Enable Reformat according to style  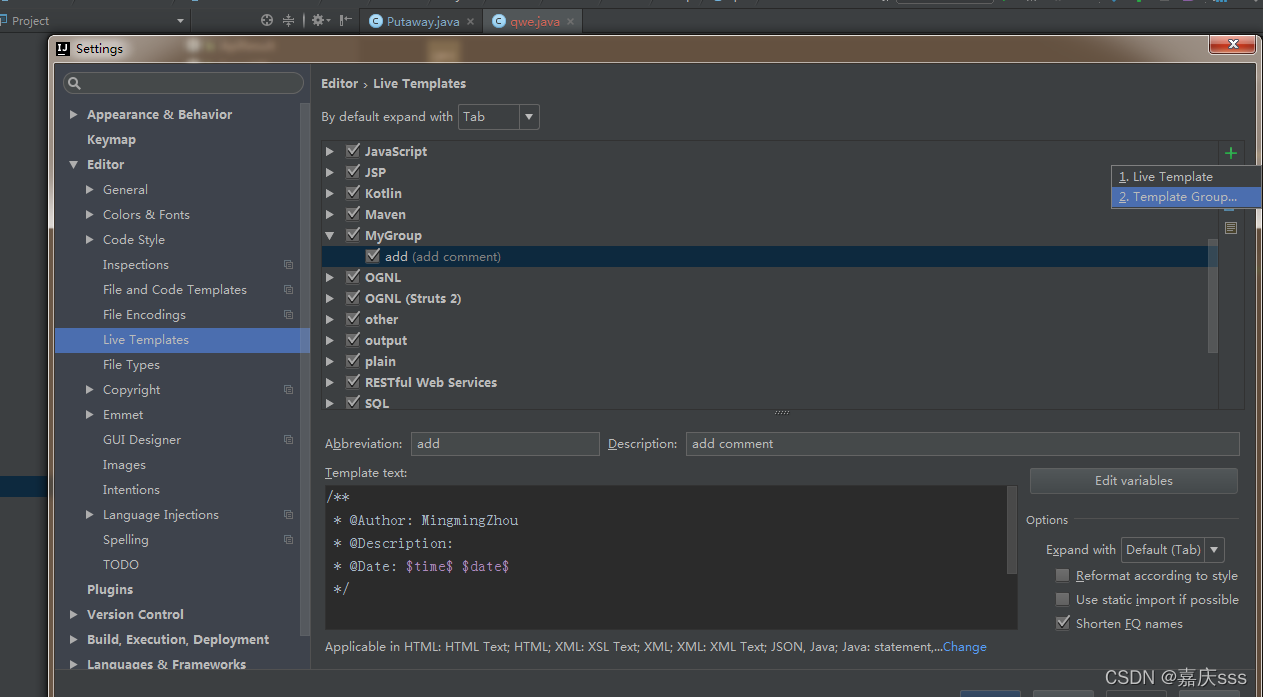click(x=1062, y=576)
